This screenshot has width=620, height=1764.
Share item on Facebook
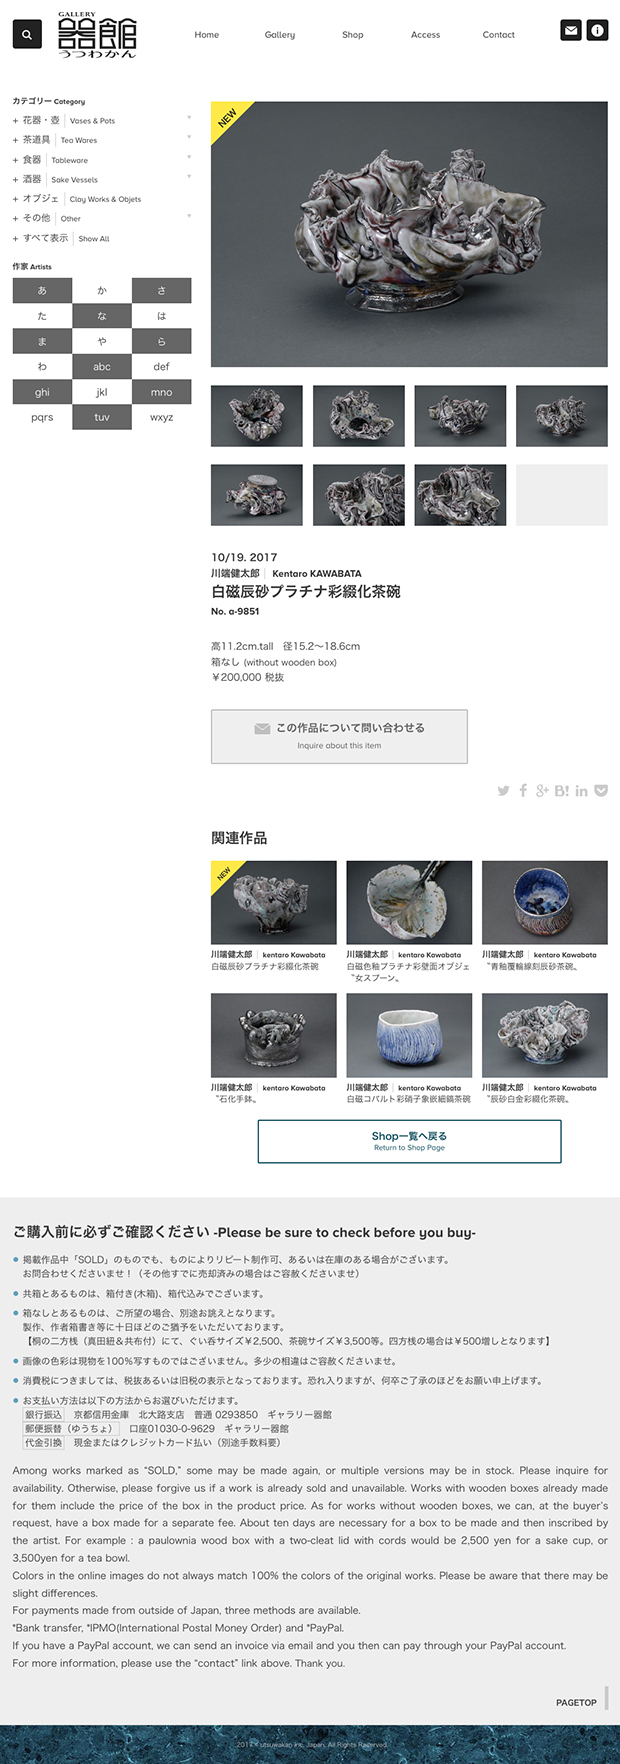click(x=523, y=791)
